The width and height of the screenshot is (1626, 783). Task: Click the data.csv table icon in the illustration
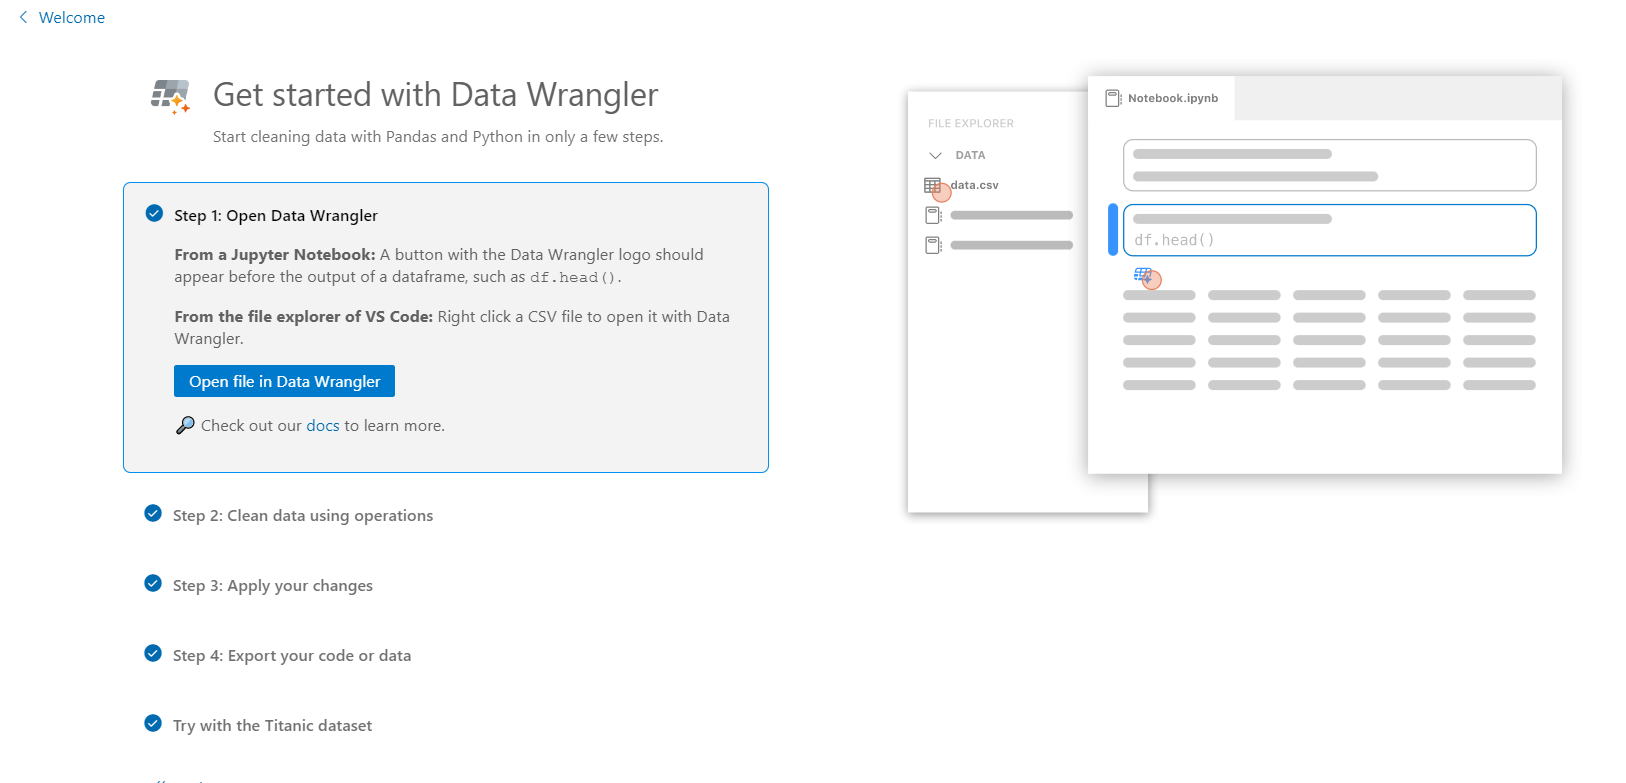coord(932,185)
